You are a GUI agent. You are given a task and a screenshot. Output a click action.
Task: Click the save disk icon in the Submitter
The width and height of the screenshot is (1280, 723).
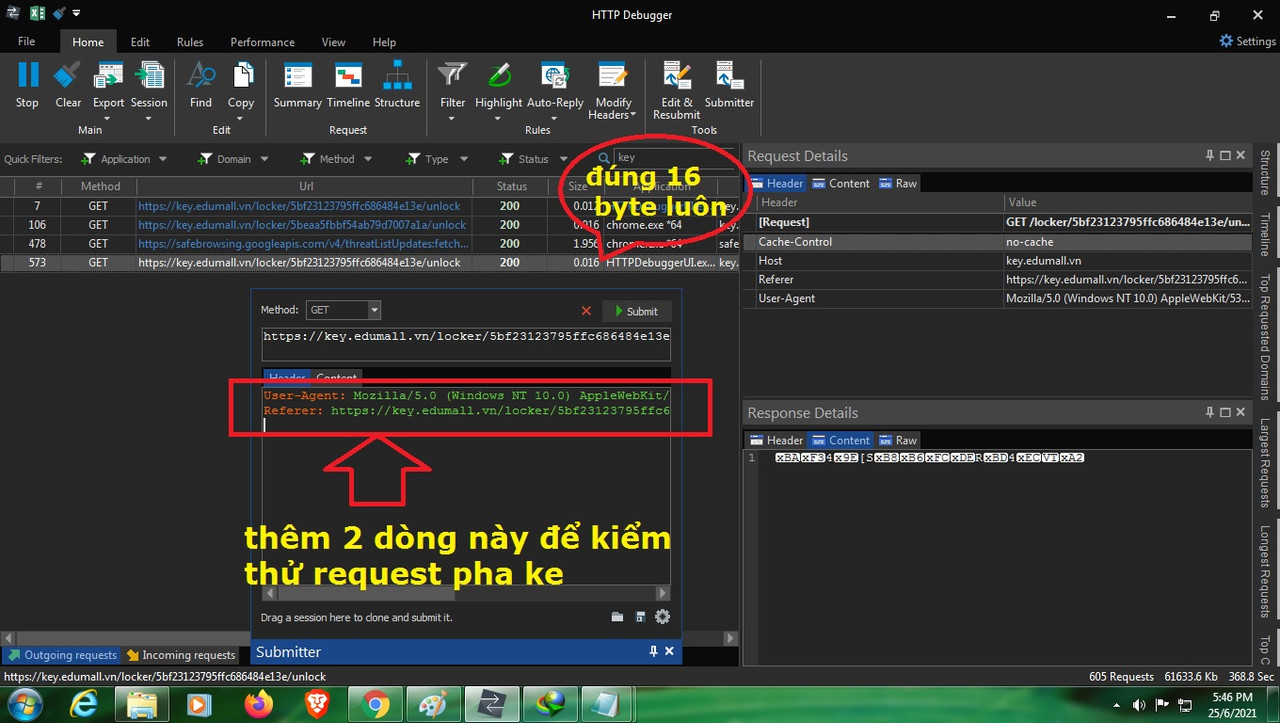(641, 617)
